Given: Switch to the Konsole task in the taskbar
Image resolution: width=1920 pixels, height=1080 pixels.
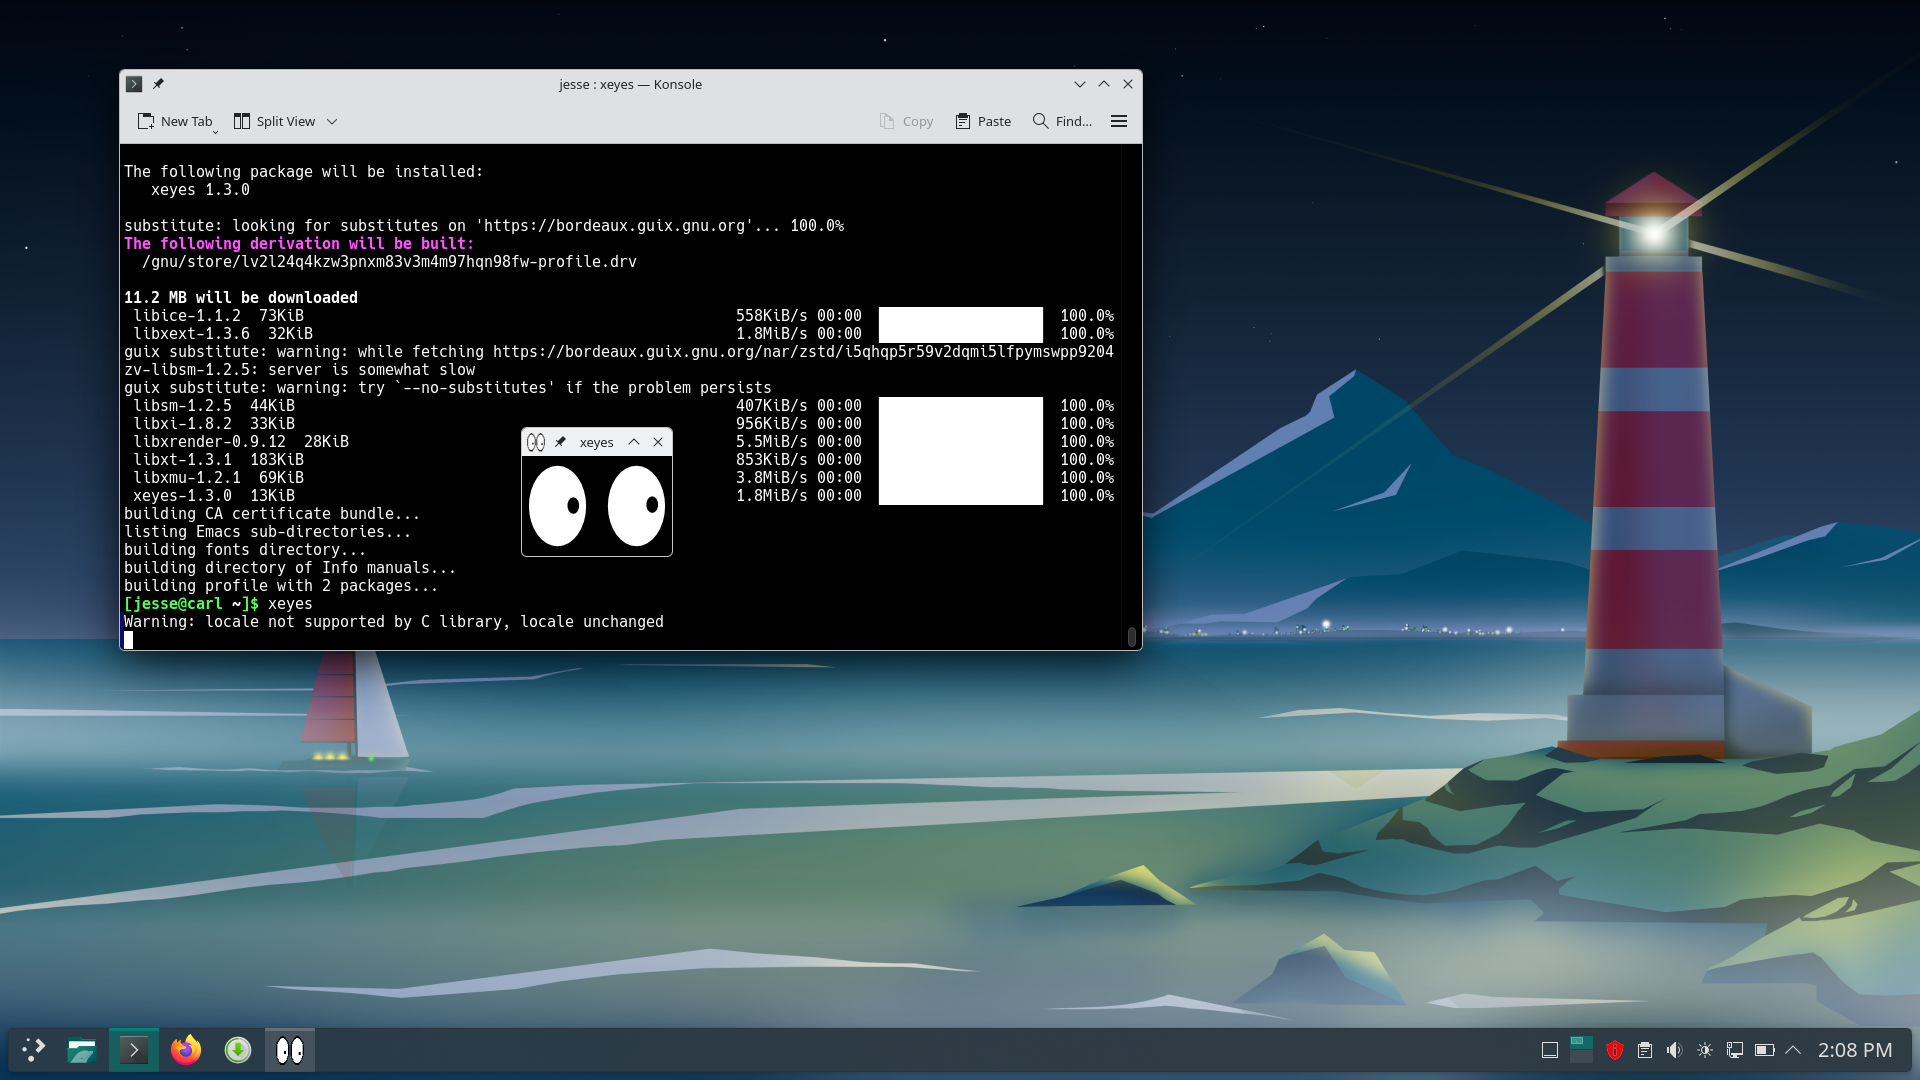Looking at the screenshot, I should pyautogui.click(x=134, y=1050).
